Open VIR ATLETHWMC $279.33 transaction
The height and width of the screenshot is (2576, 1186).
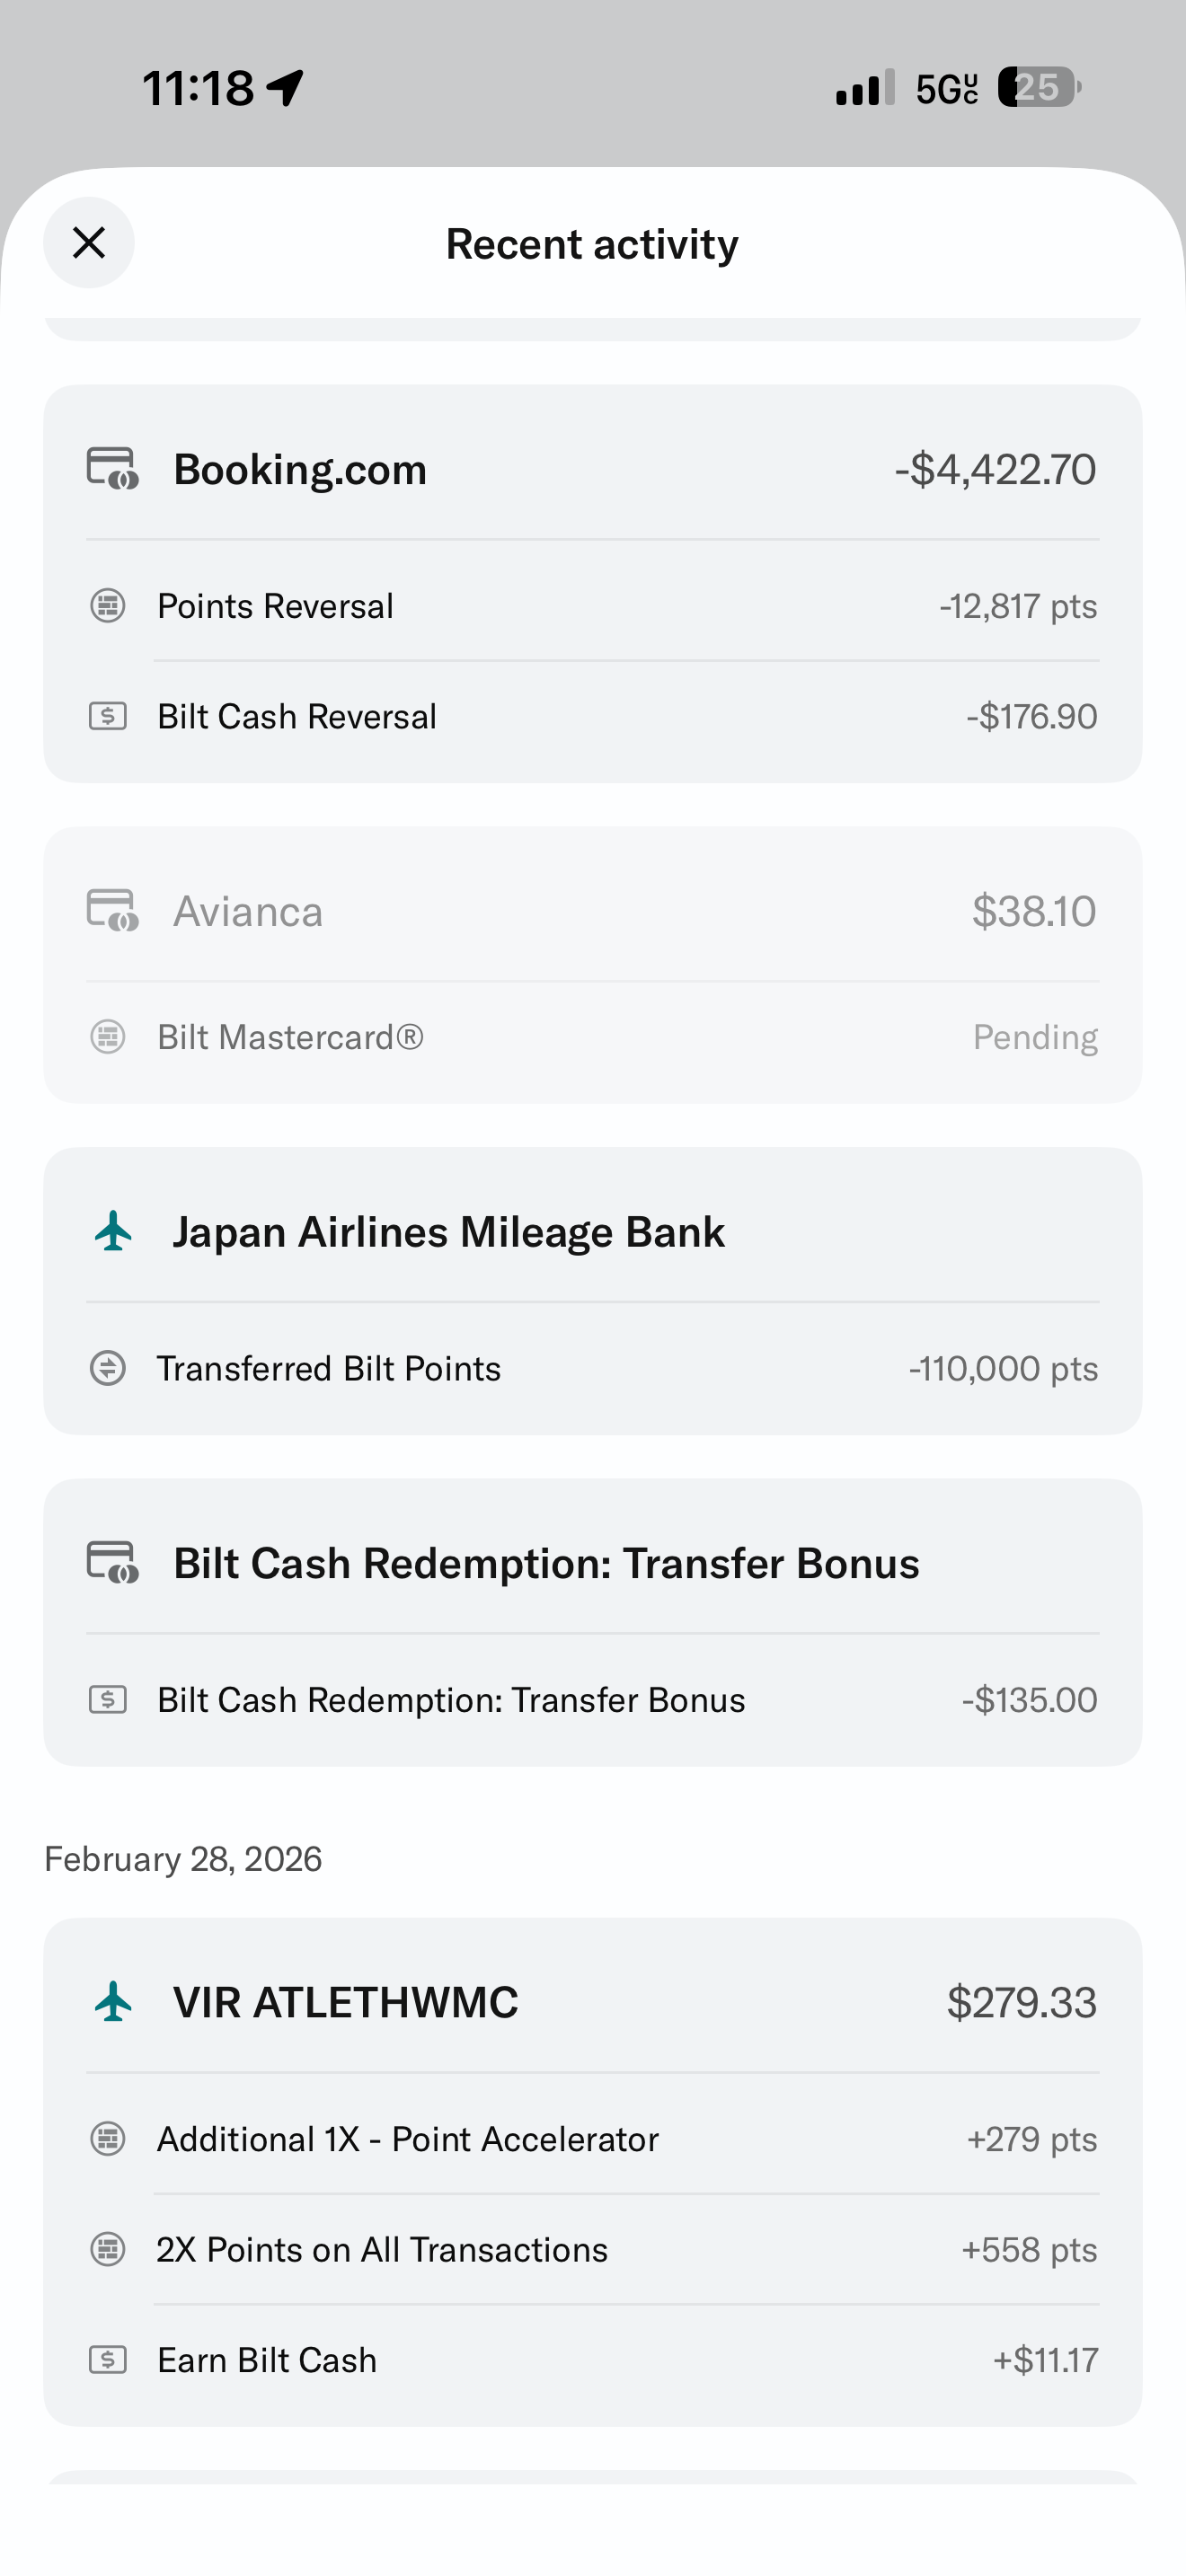(346, 2002)
